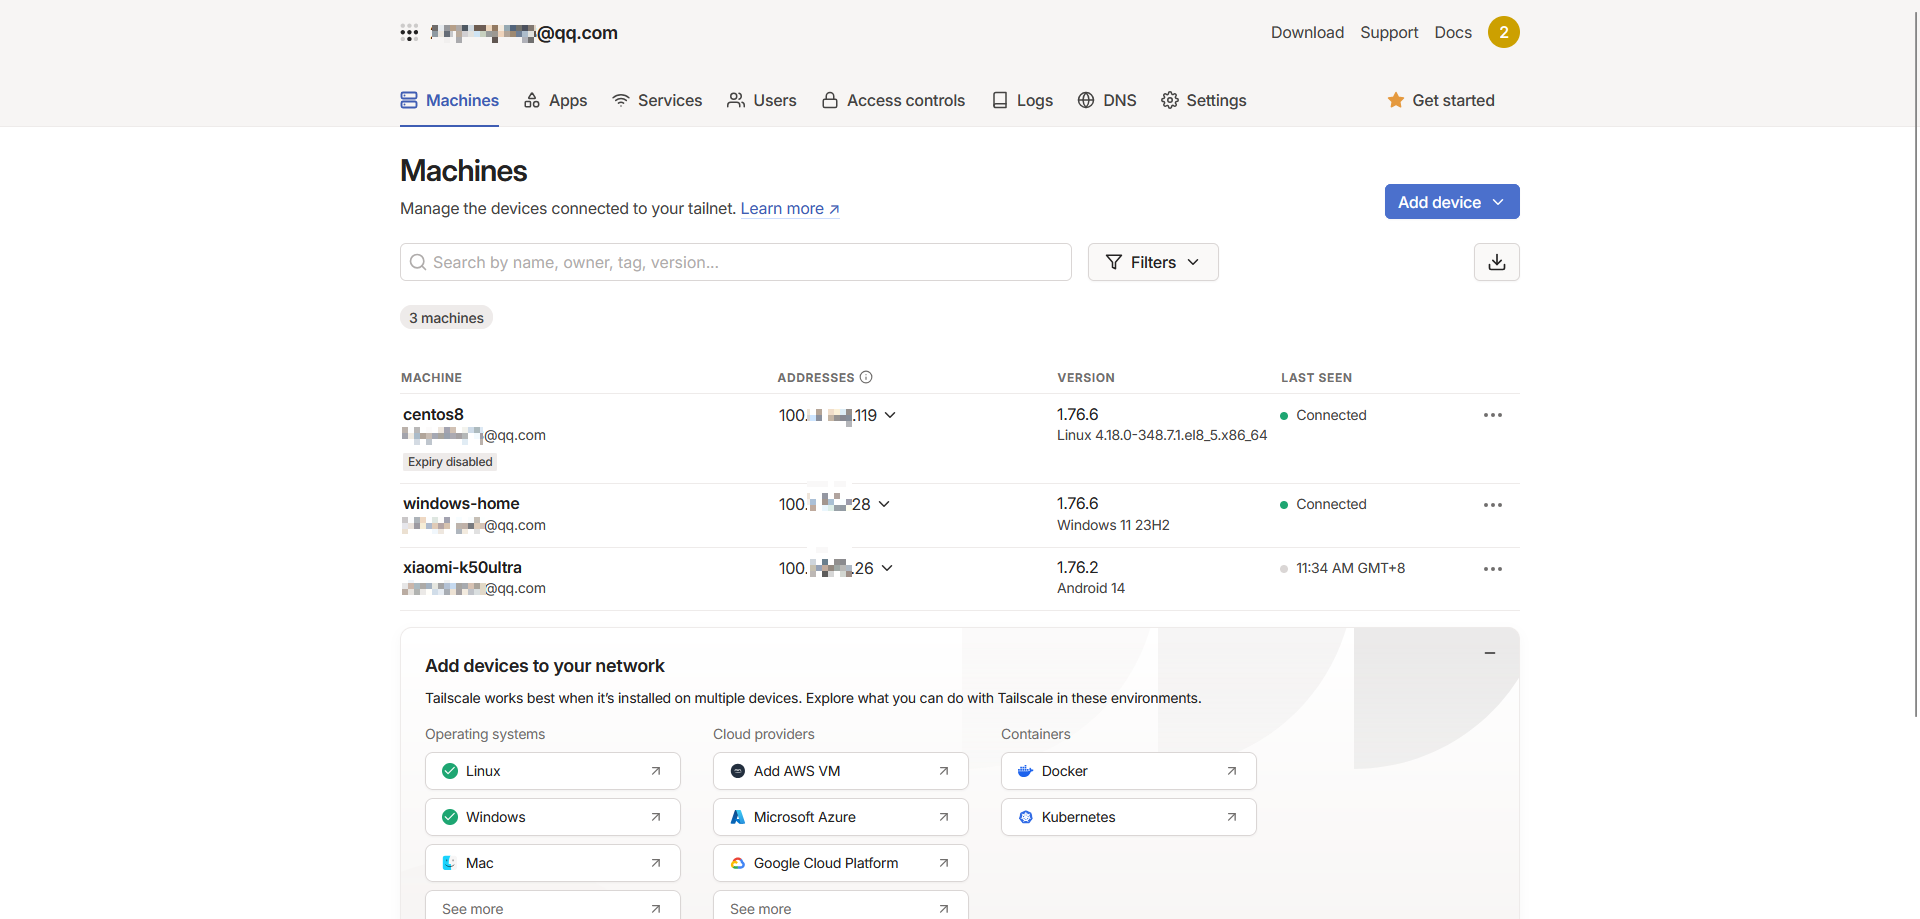Click the Google Cloud Platform logo icon

point(737,863)
